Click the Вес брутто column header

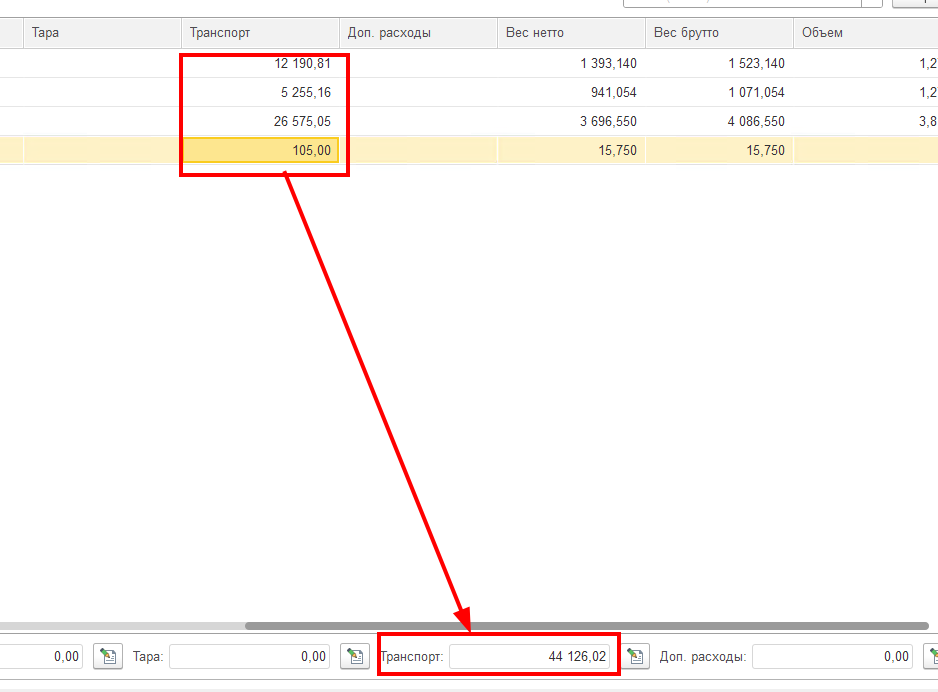719,32
